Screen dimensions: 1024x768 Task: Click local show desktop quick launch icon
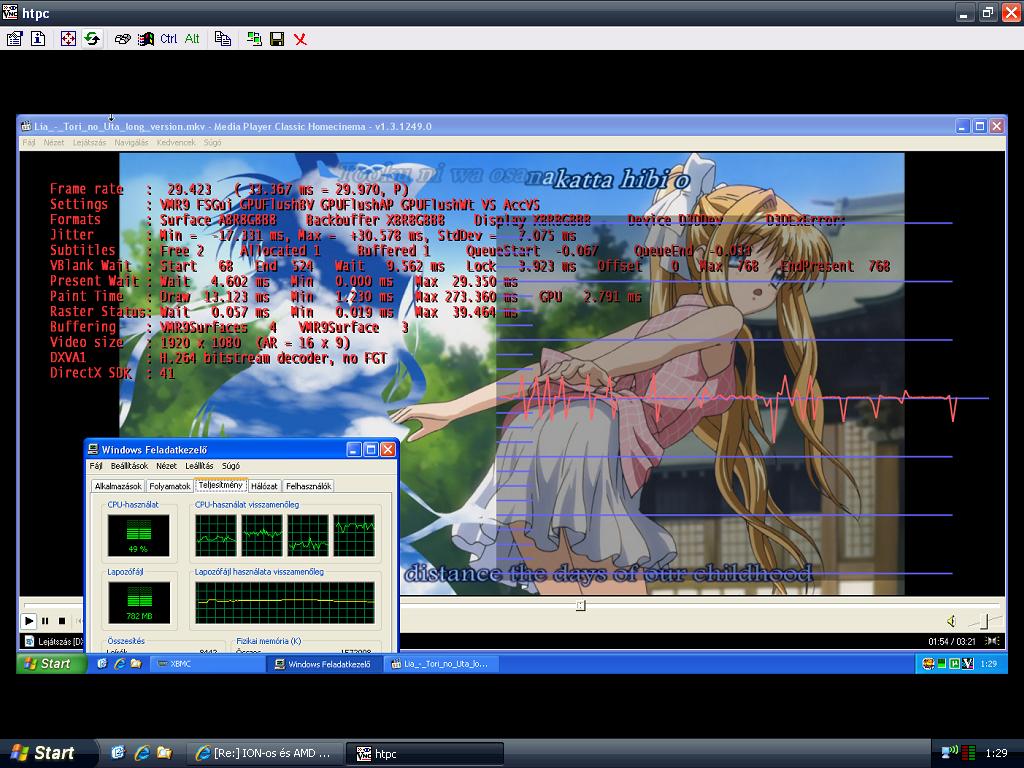coord(118,753)
